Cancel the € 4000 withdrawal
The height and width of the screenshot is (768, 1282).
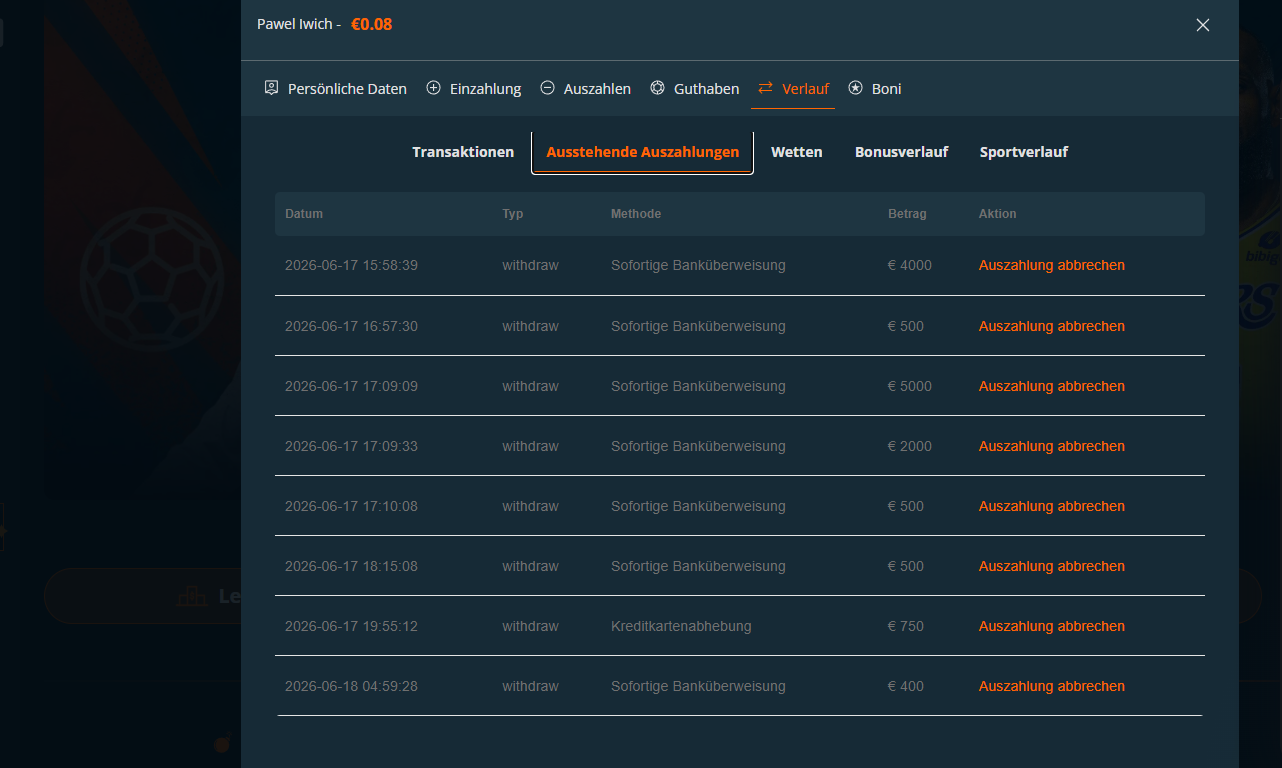click(x=1052, y=266)
